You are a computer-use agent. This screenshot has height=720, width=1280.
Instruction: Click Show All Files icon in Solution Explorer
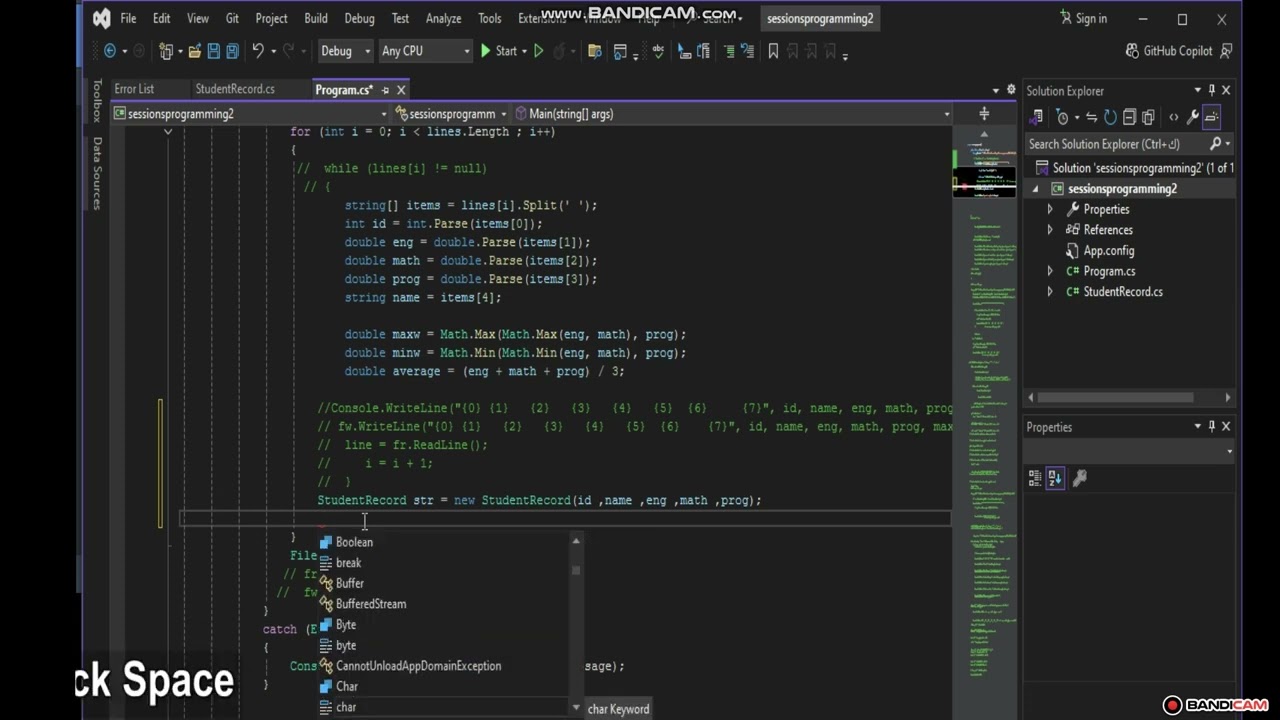(x=1148, y=117)
